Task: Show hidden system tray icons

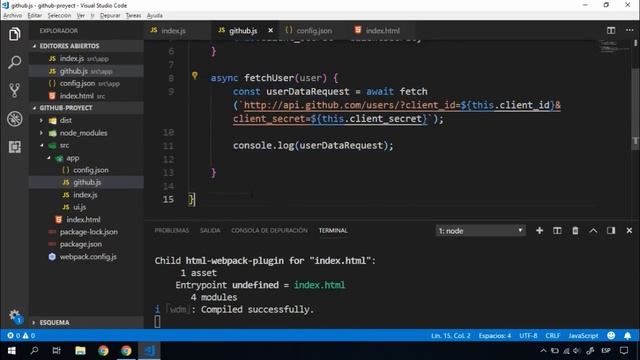Action: click(x=543, y=351)
